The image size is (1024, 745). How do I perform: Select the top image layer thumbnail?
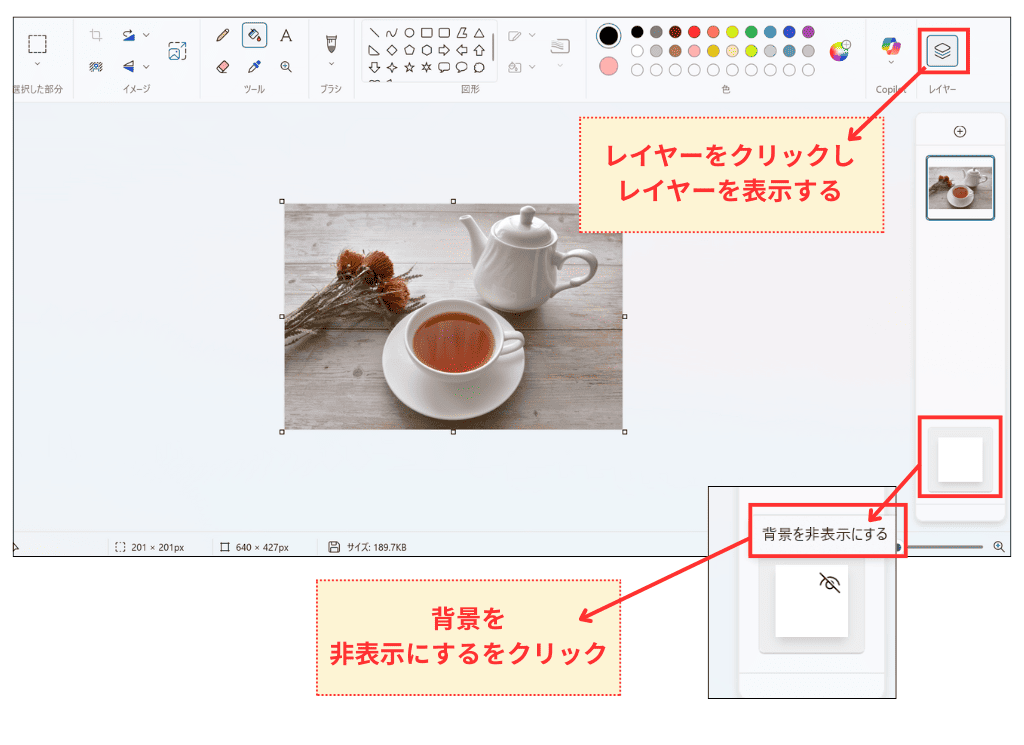[960, 188]
